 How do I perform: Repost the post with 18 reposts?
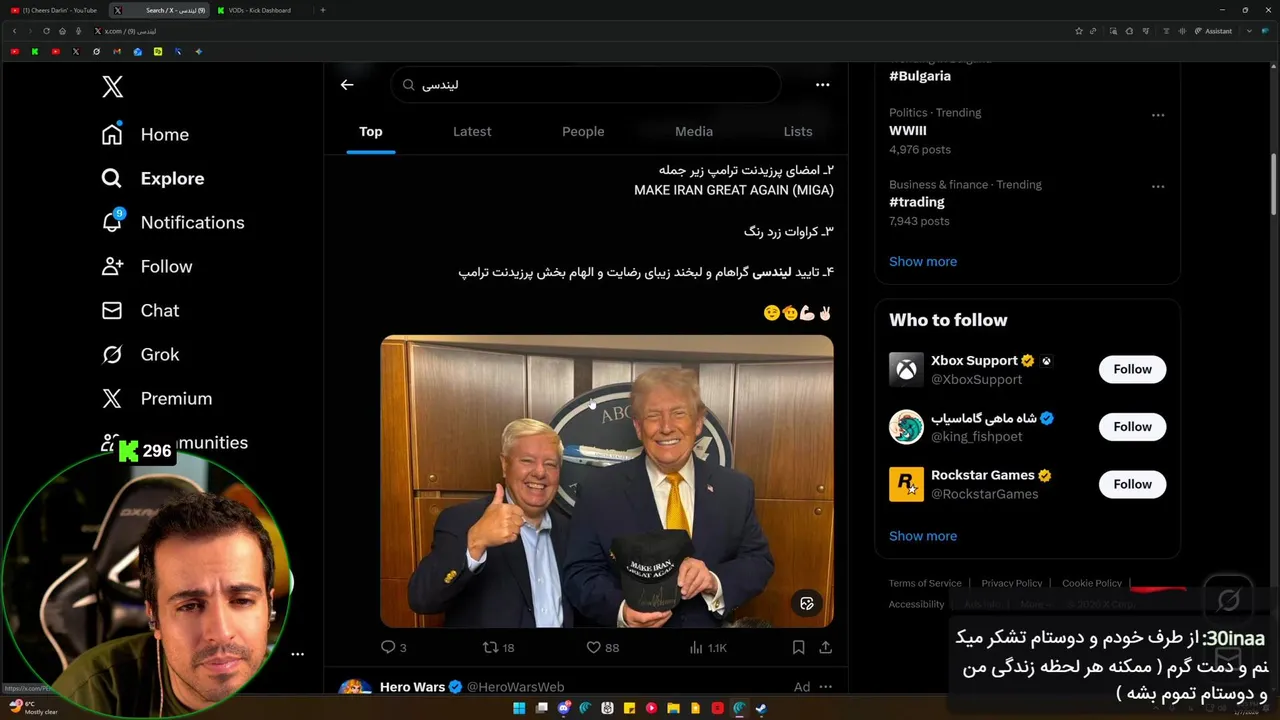pos(498,647)
